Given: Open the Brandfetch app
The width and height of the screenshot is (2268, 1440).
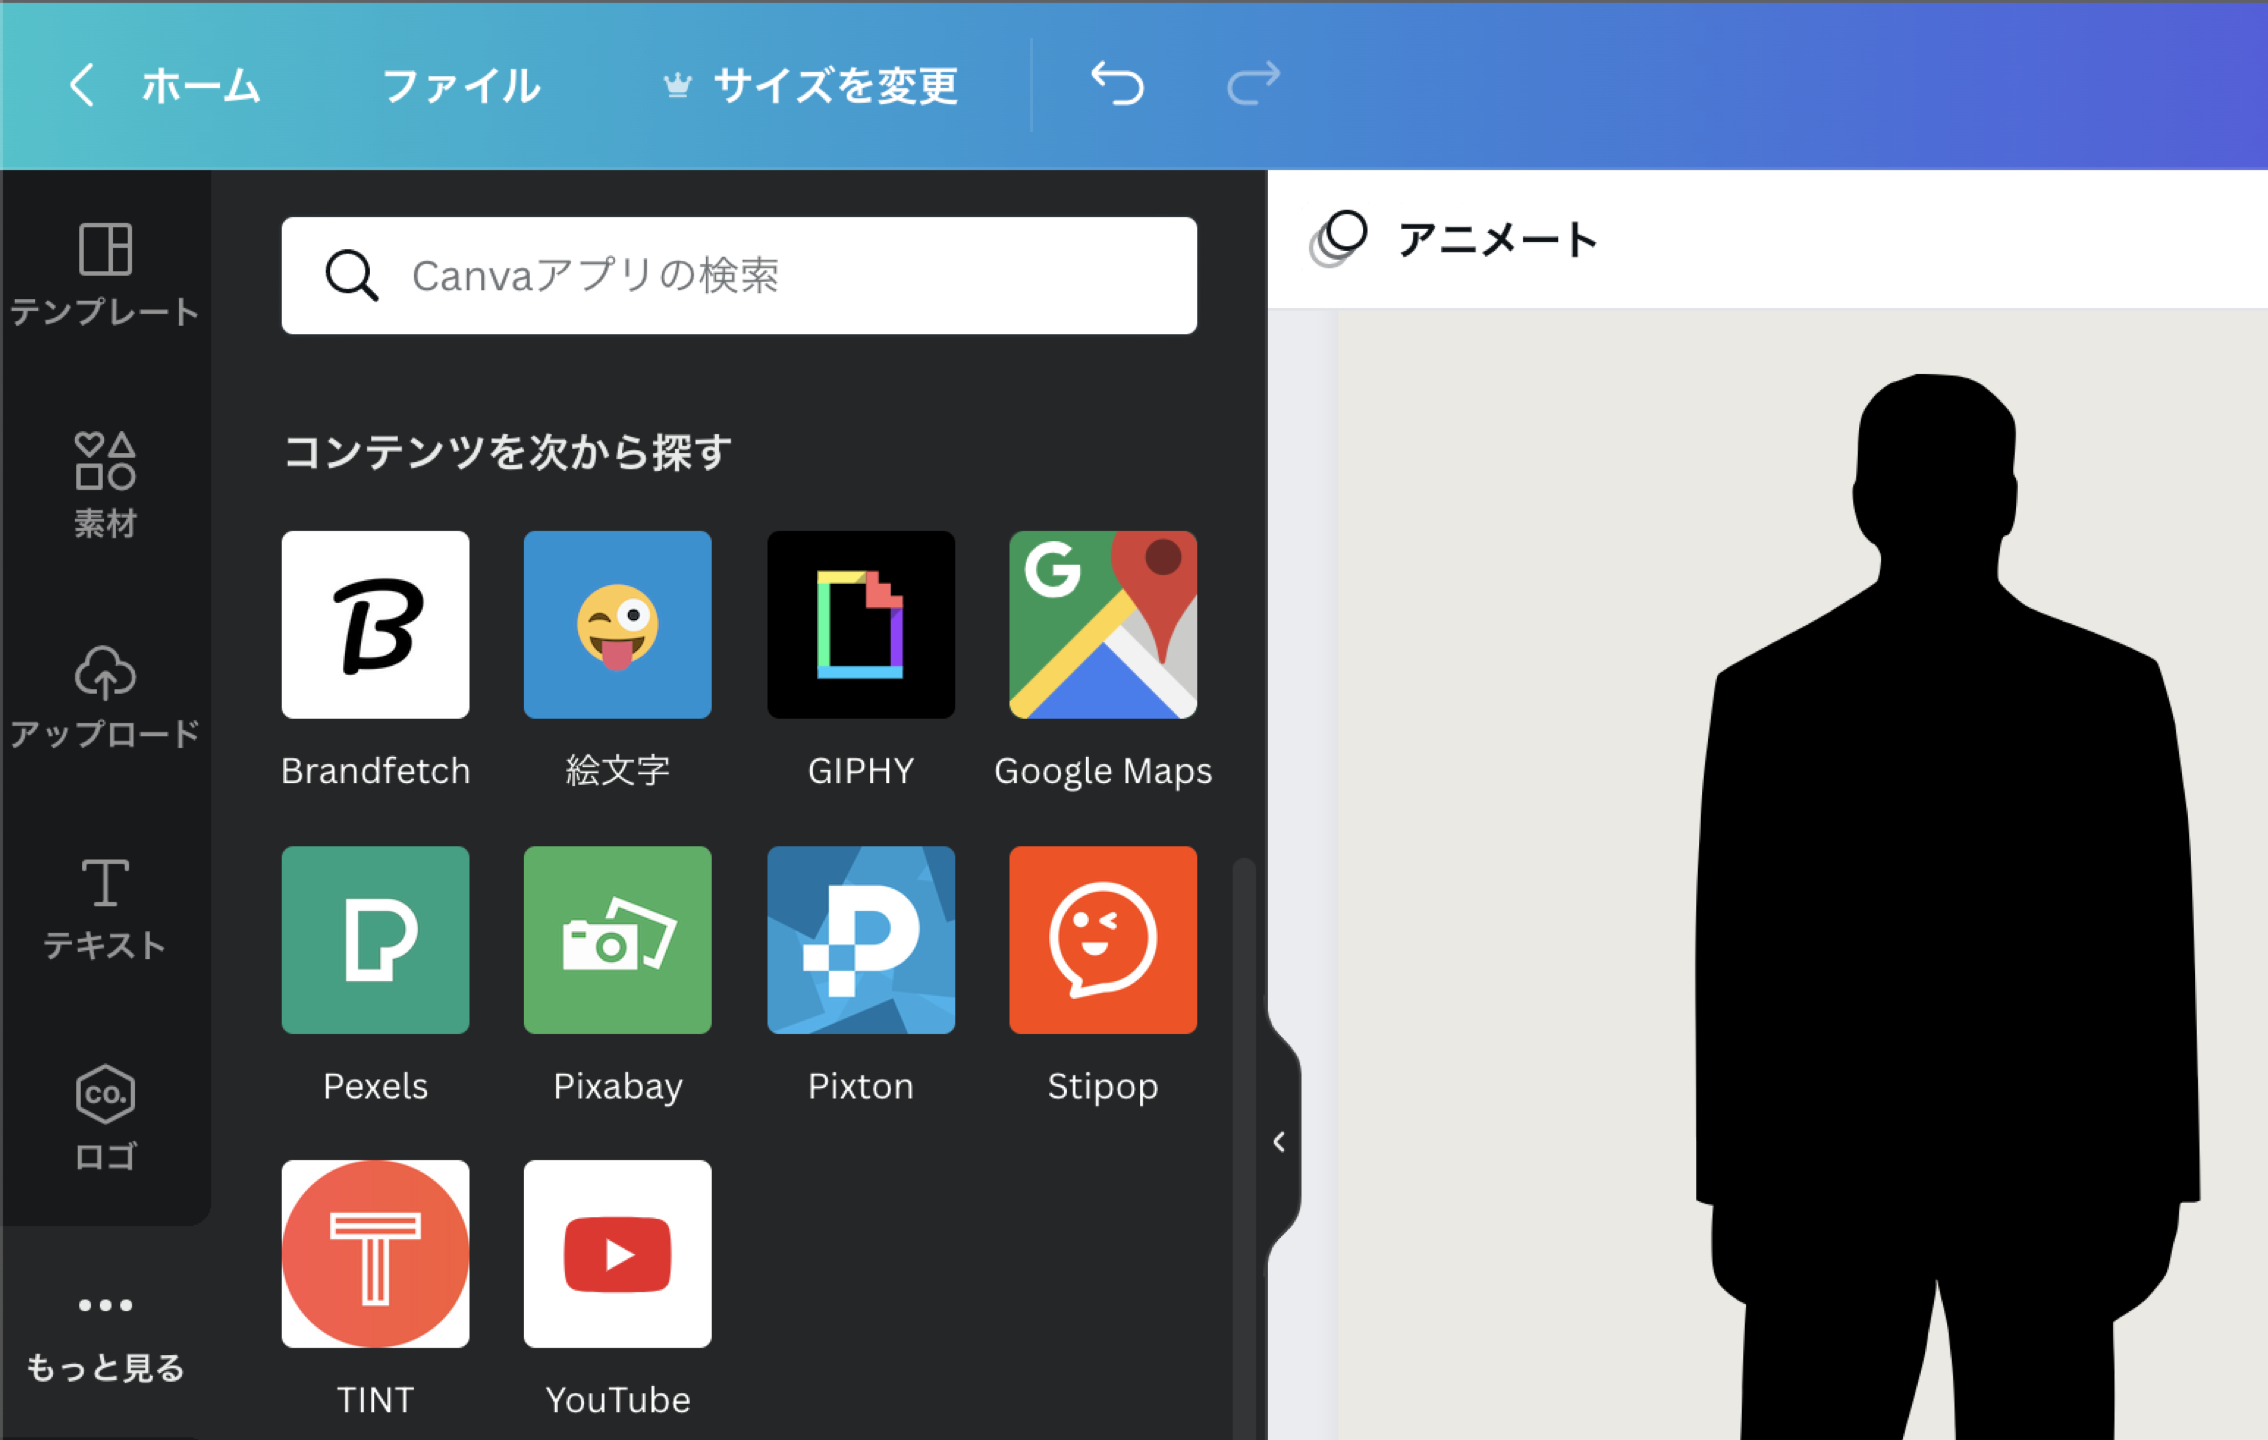Looking at the screenshot, I should [x=375, y=624].
